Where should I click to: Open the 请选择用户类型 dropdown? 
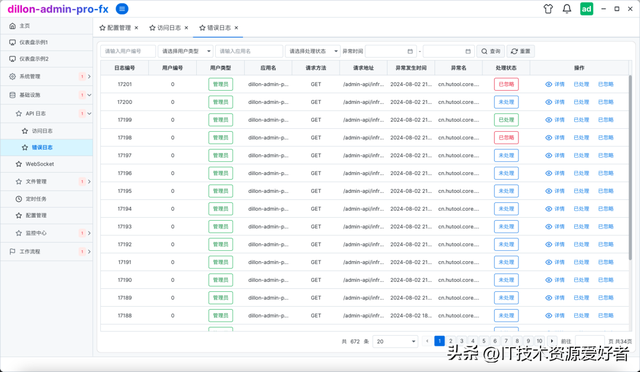186,51
